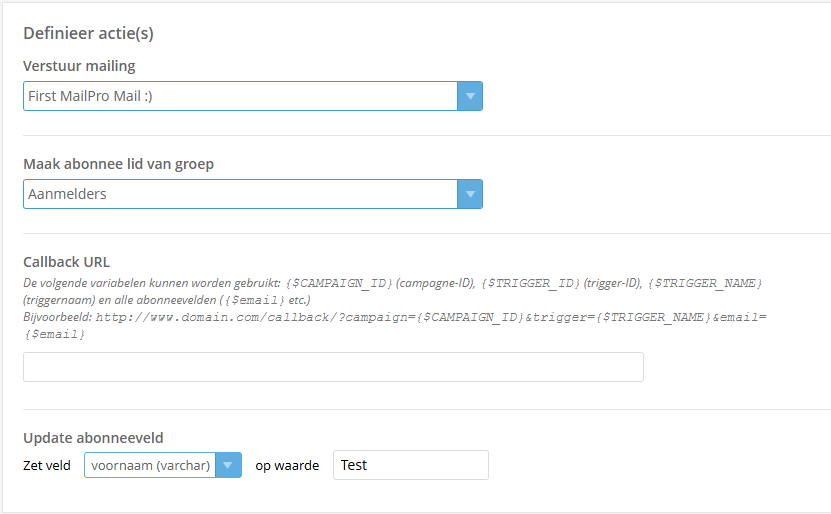The height and width of the screenshot is (514, 831).
Task: Click the Bijvoorbeeld text in the help description
Action: (57, 317)
